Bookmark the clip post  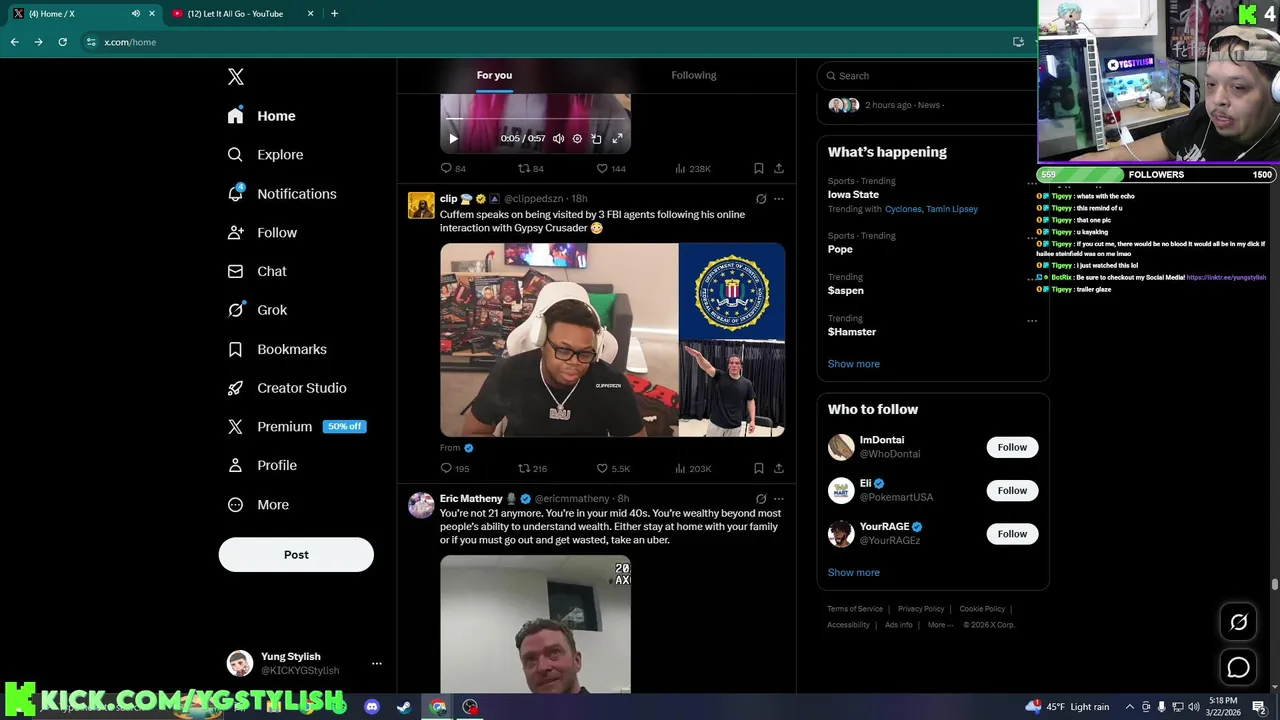(x=759, y=468)
